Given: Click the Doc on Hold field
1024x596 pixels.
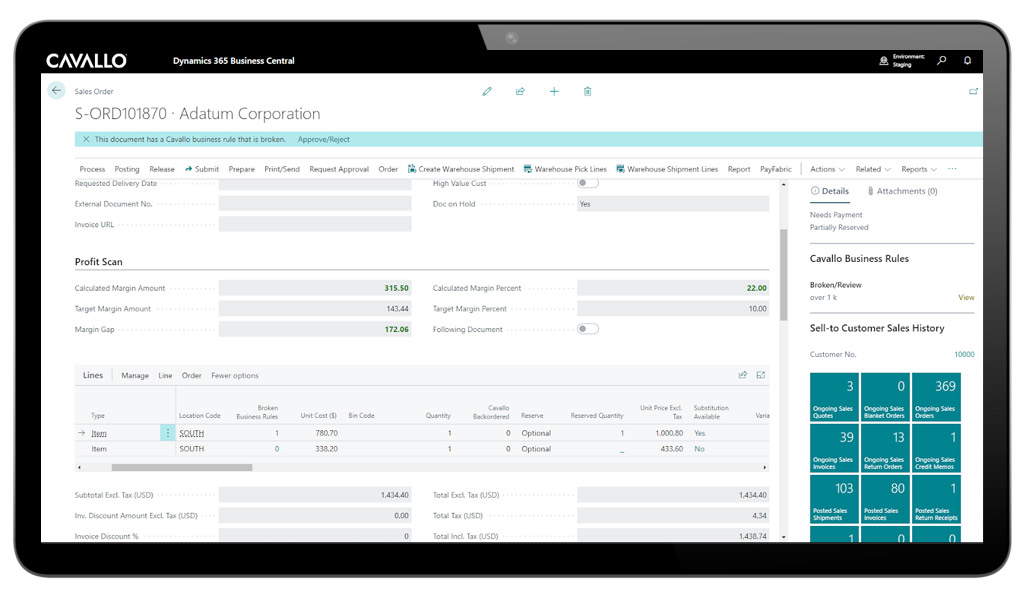Looking at the screenshot, I should tap(673, 204).
